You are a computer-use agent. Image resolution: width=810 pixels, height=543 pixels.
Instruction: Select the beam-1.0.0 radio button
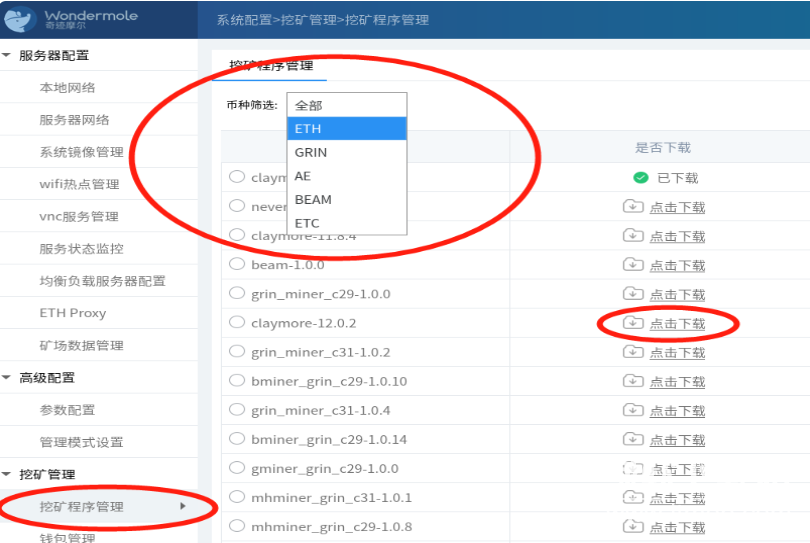(237, 264)
